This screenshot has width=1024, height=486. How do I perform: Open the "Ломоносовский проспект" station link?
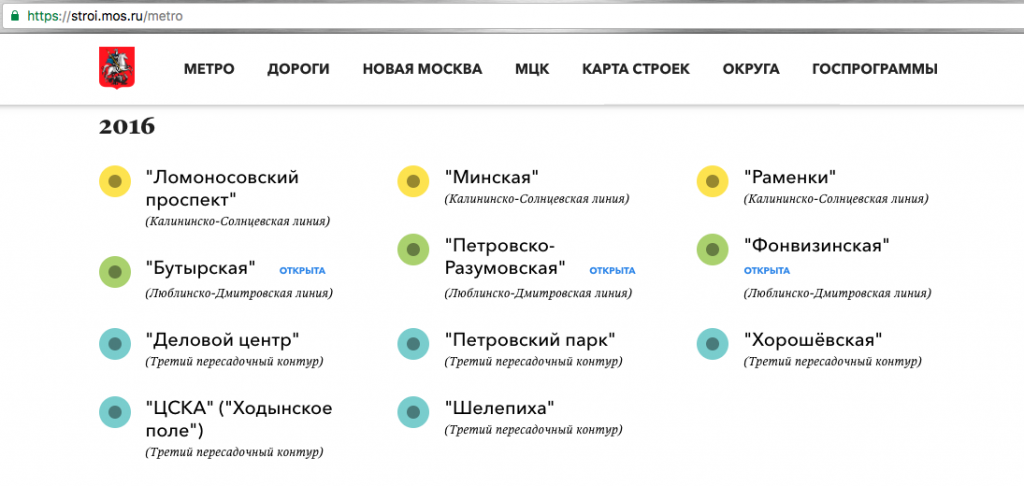(222, 188)
